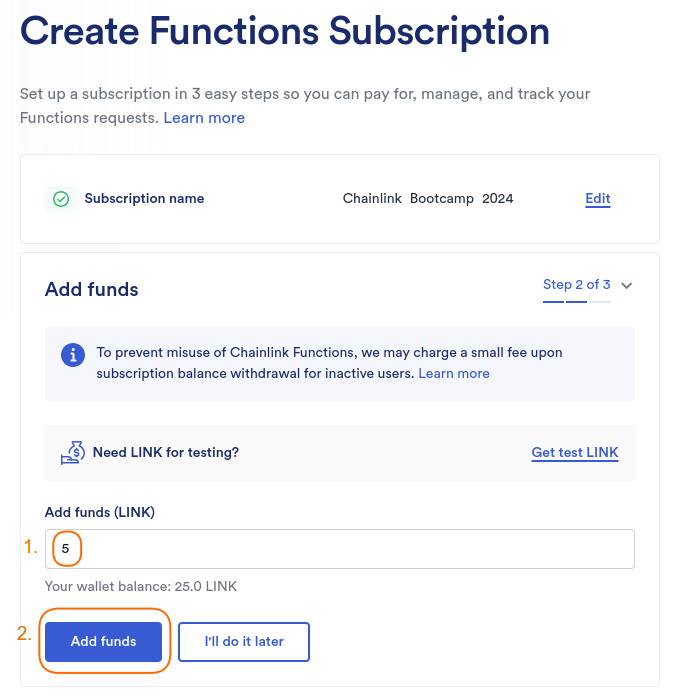Image resolution: width=673 pixels, height=700 pixels.
Task: Click the wallet balance 25.0 LINK text
Action: point(141,586)
